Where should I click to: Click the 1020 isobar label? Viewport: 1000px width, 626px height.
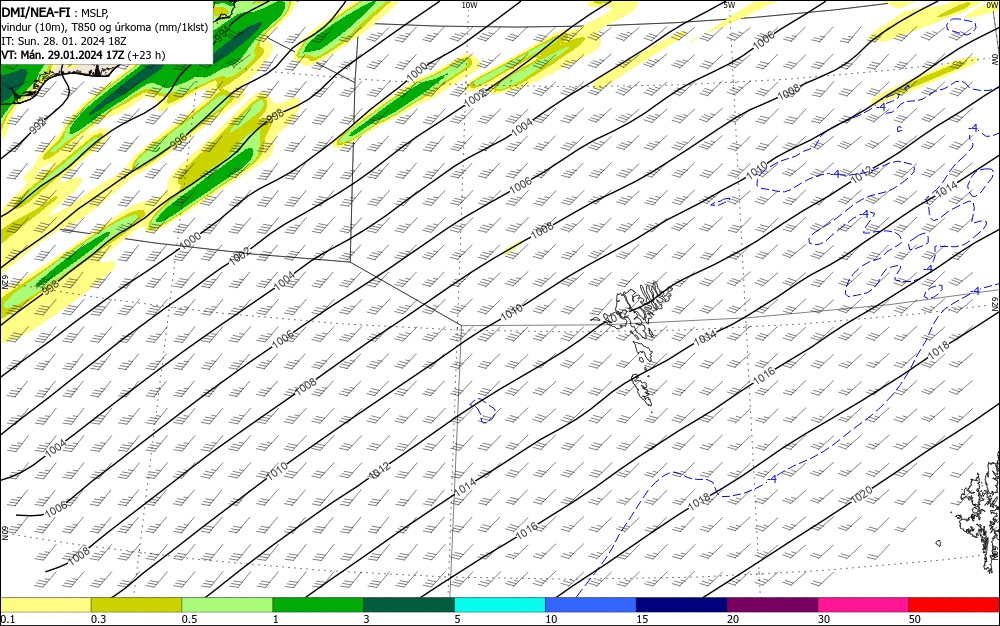click(x=862, y=495)
